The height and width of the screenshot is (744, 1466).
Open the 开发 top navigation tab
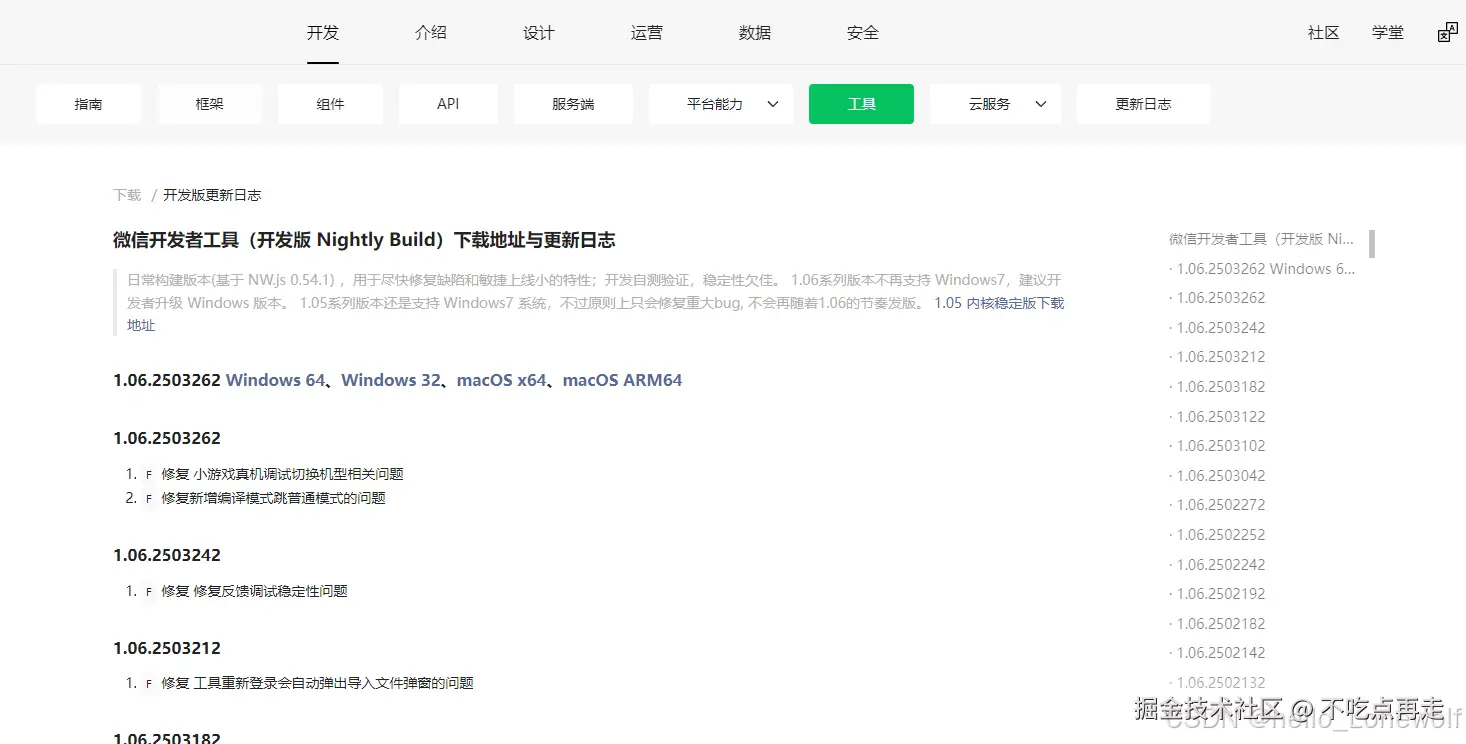click(323, 33)
